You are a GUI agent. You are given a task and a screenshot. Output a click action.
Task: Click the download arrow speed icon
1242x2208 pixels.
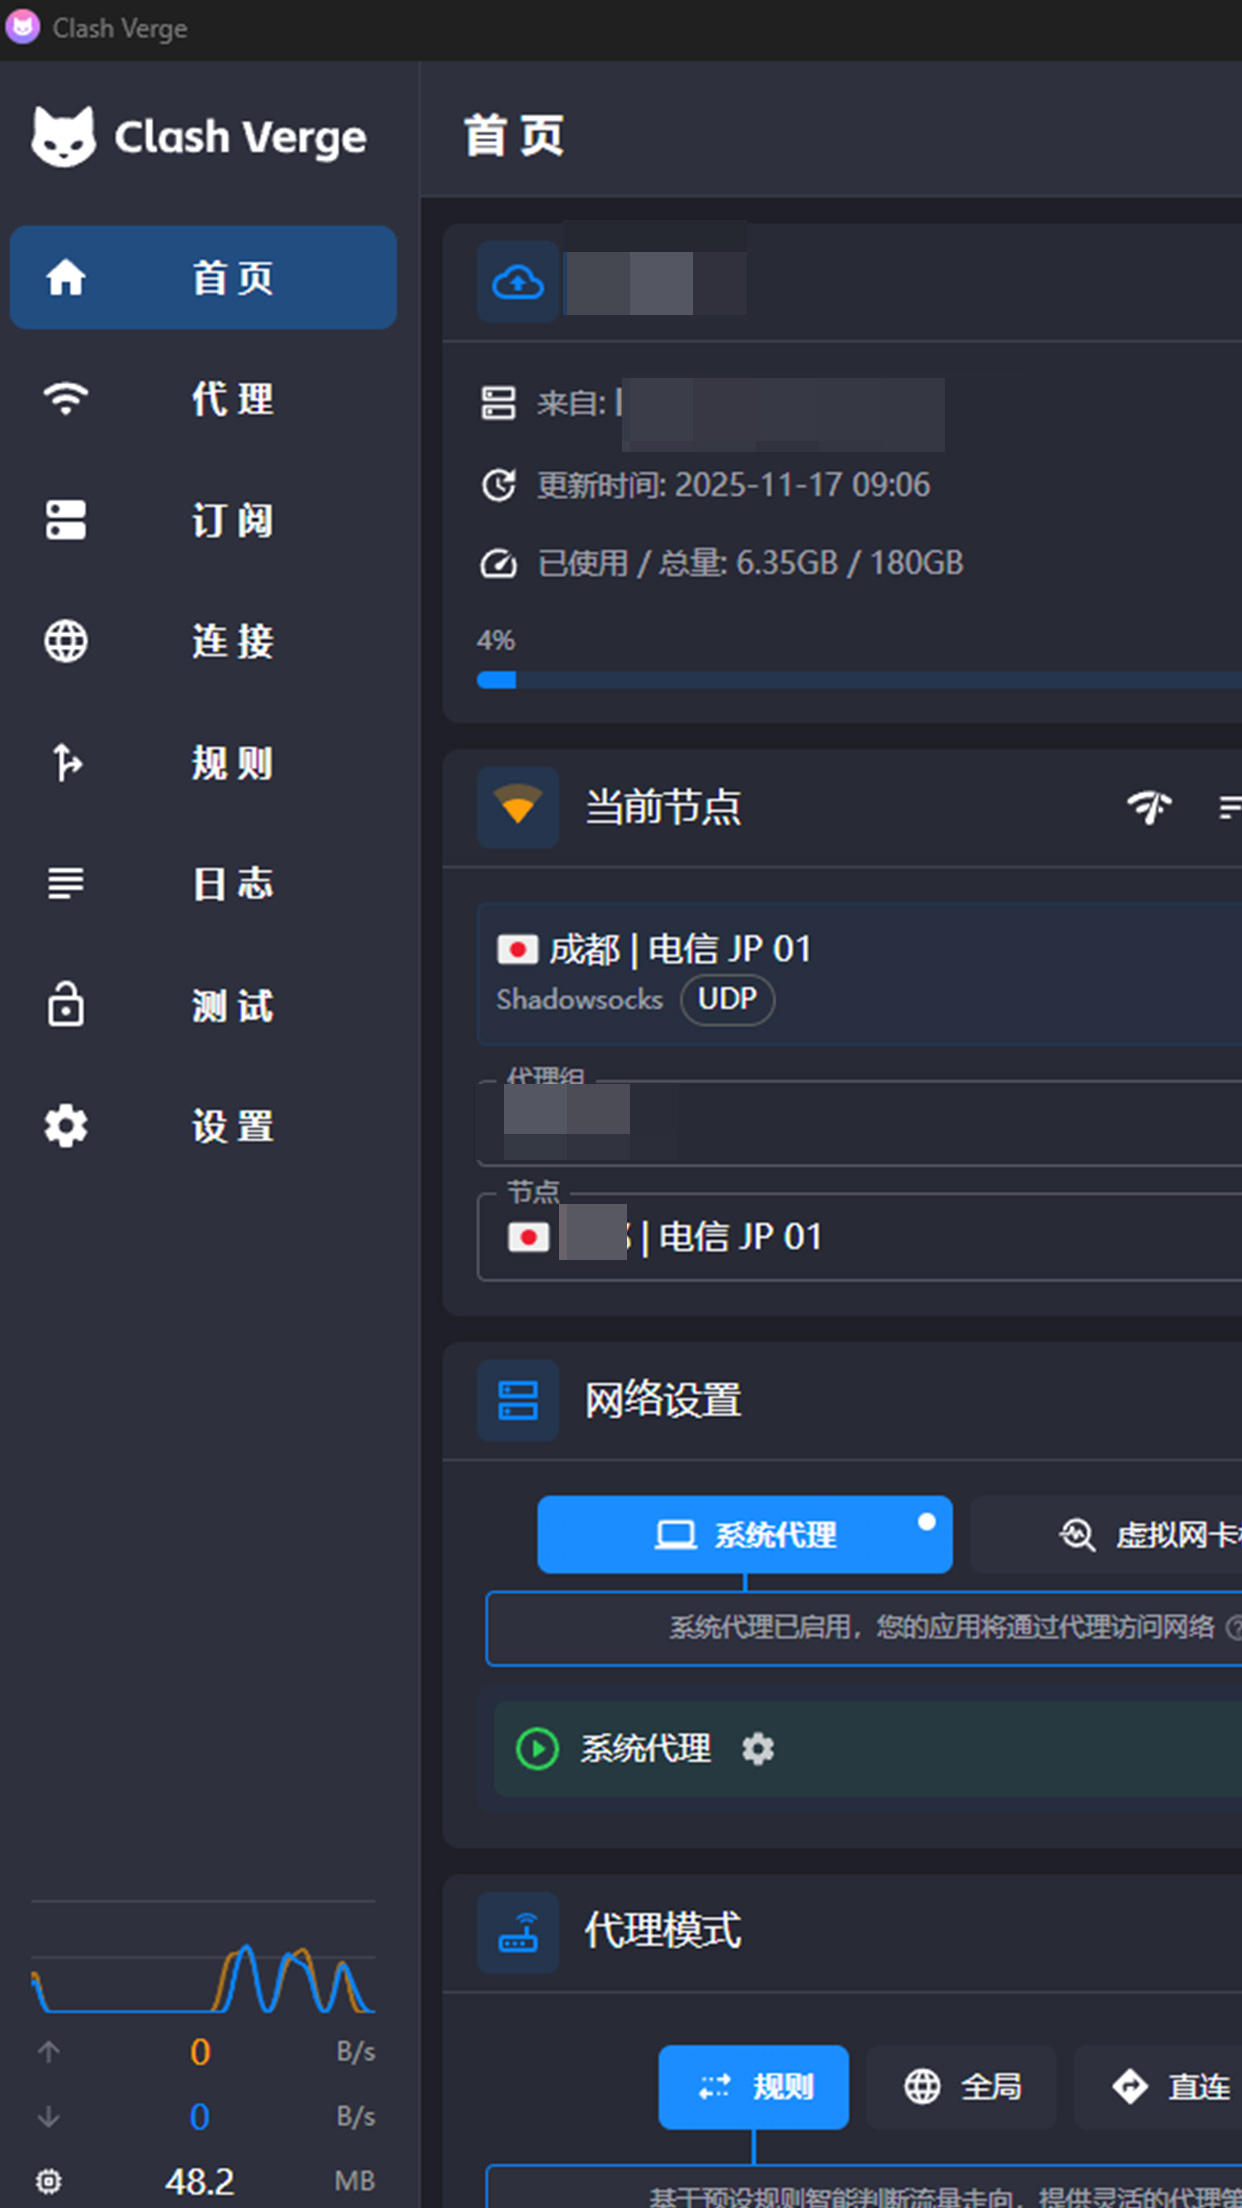(x=48, y=2117)
